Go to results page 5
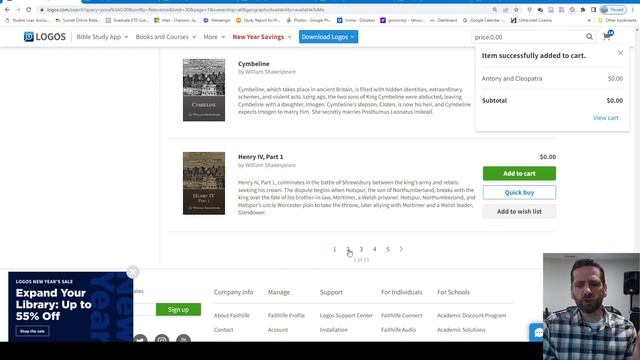Viewport: 640px width, 360px height. click(x=388, y=249)
